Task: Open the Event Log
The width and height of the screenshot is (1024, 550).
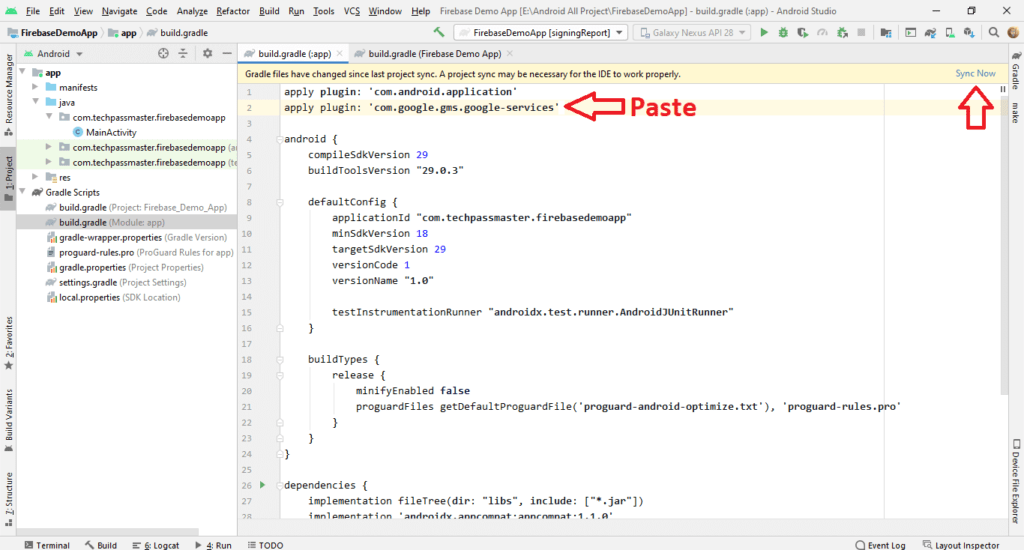Action: pos(880,545)
